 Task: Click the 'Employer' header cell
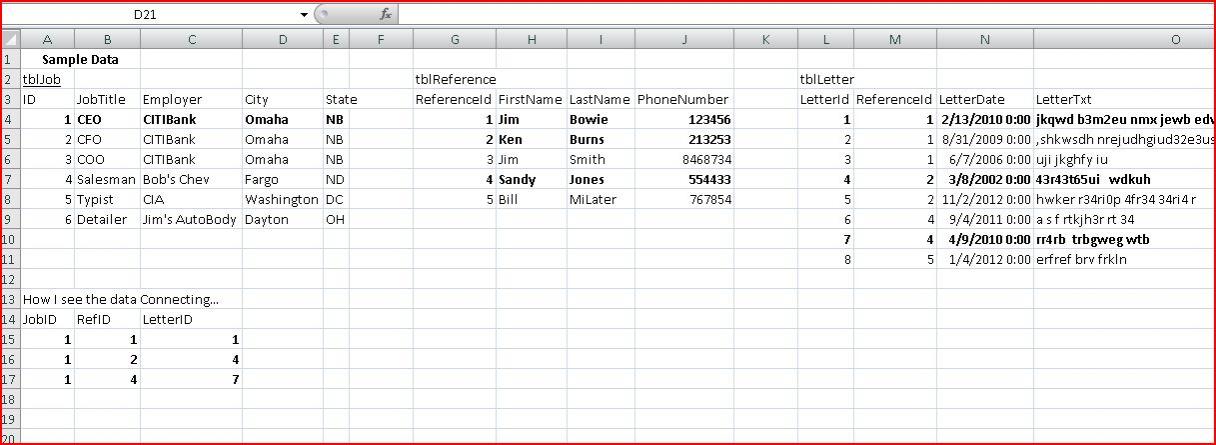point(191,100)
